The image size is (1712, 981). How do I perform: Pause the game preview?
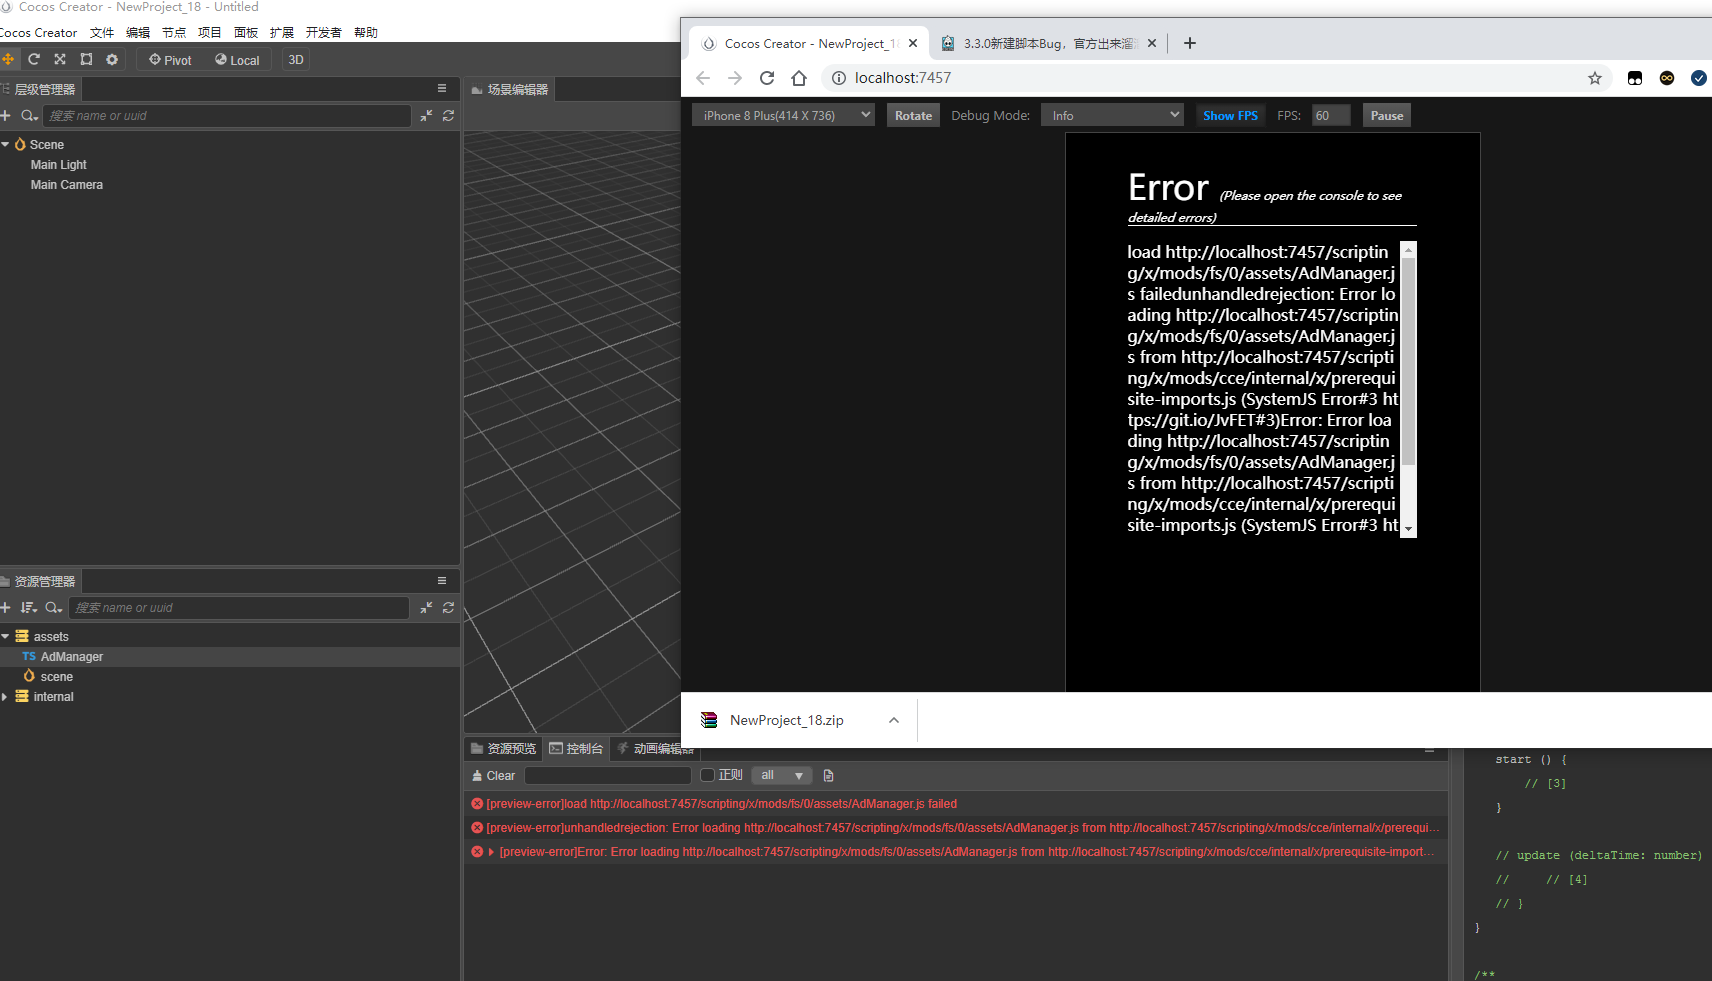[x=1387, y=116]
